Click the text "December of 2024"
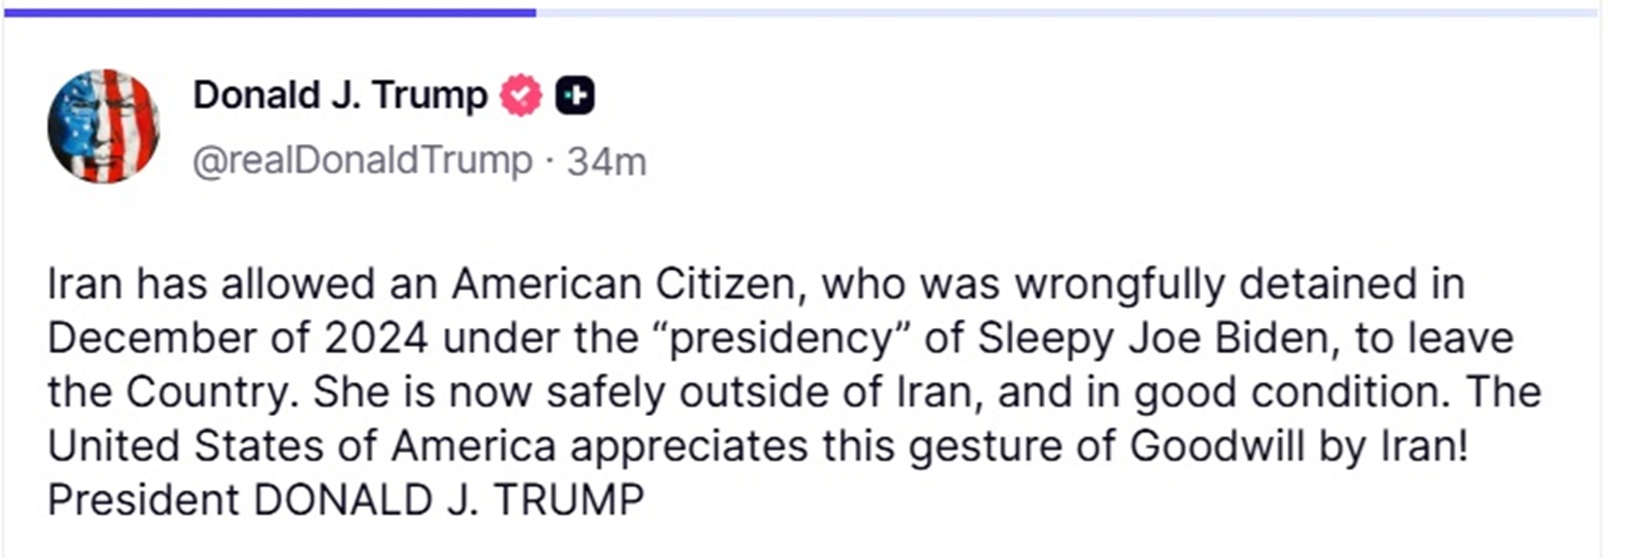The height and width of the screenshot is (558, 1630). 238,338
